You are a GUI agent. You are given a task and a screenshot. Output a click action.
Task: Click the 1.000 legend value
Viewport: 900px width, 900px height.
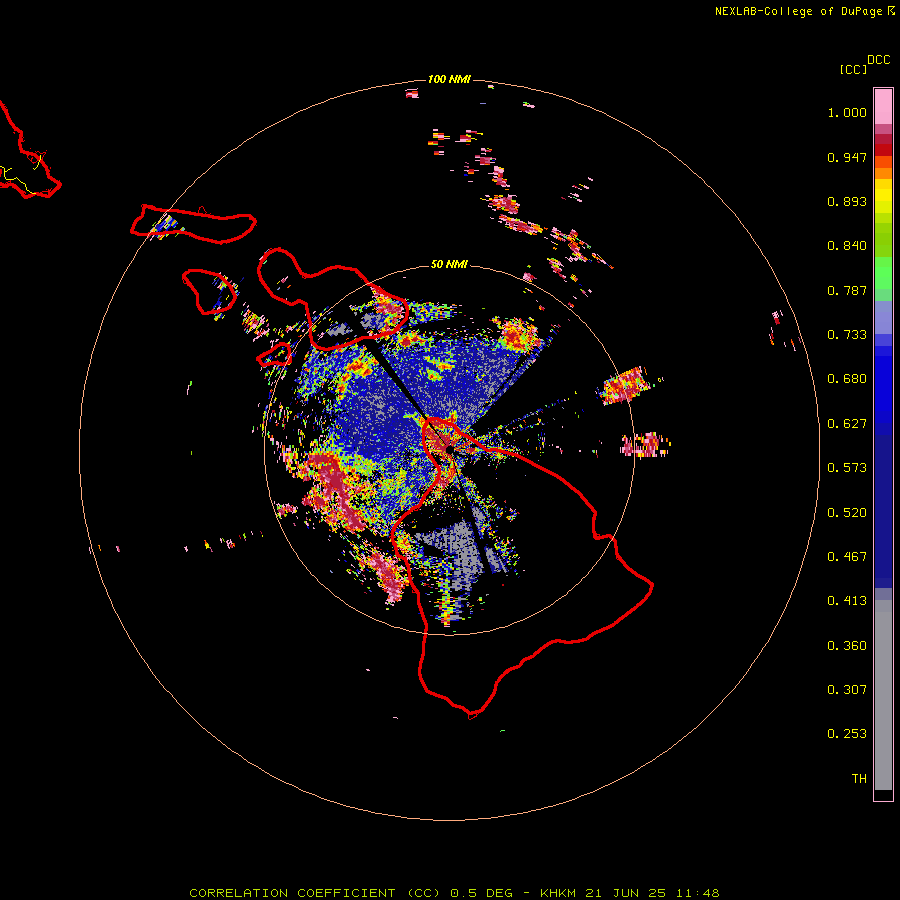click(x=847, y=112)
